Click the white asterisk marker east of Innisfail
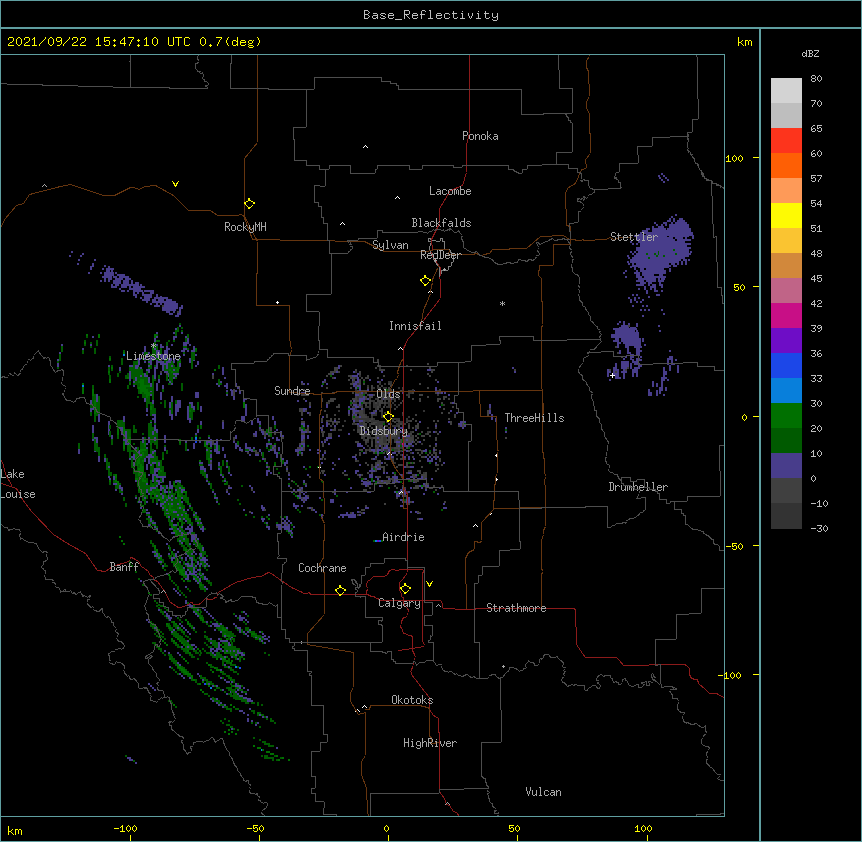 click(x=502, y=303)
